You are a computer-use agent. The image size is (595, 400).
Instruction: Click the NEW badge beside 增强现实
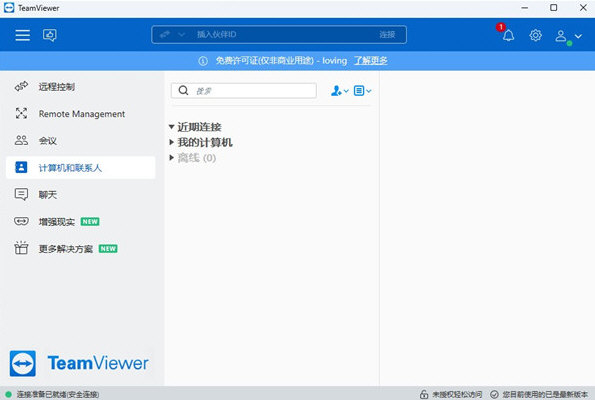click(x=90, y=222)
